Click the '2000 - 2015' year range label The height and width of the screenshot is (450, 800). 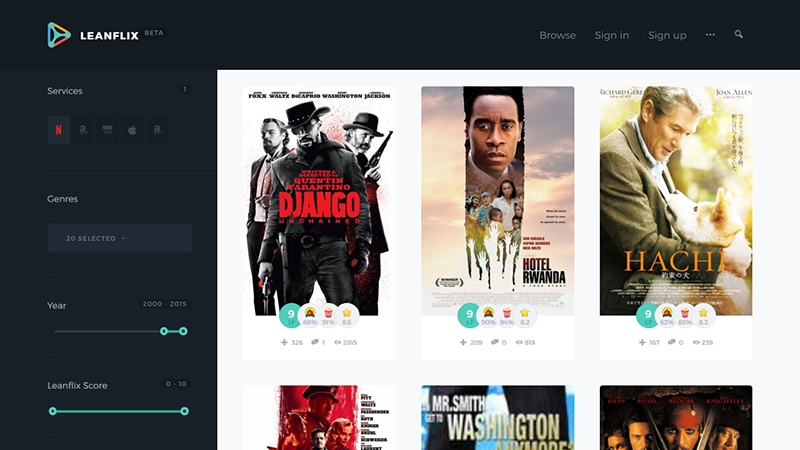click(164, 304)
